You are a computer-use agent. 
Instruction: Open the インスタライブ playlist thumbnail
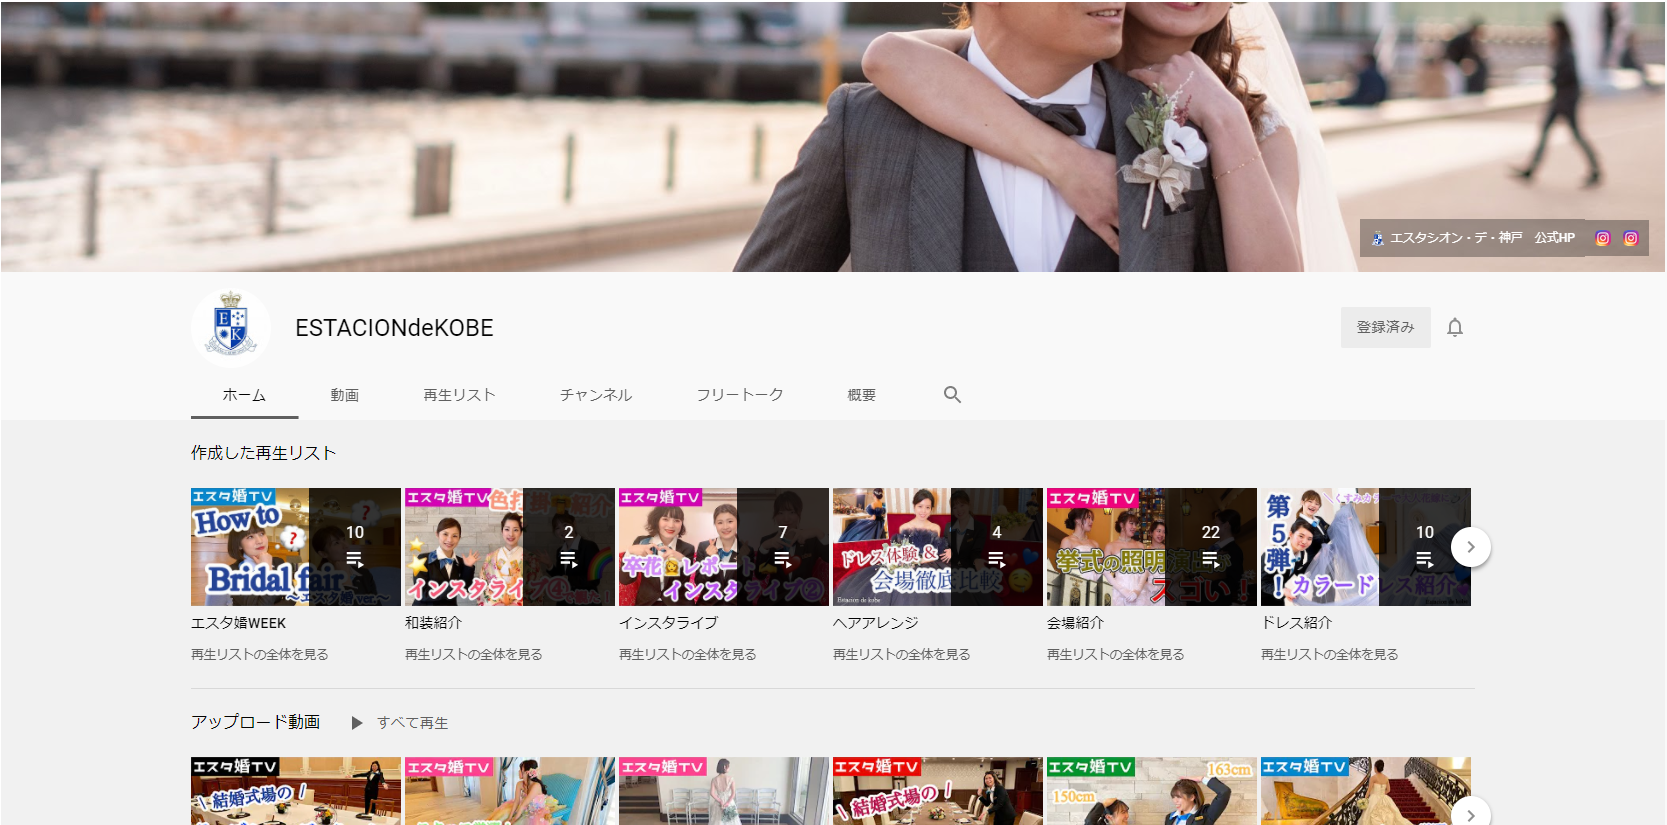click(724, 547)
